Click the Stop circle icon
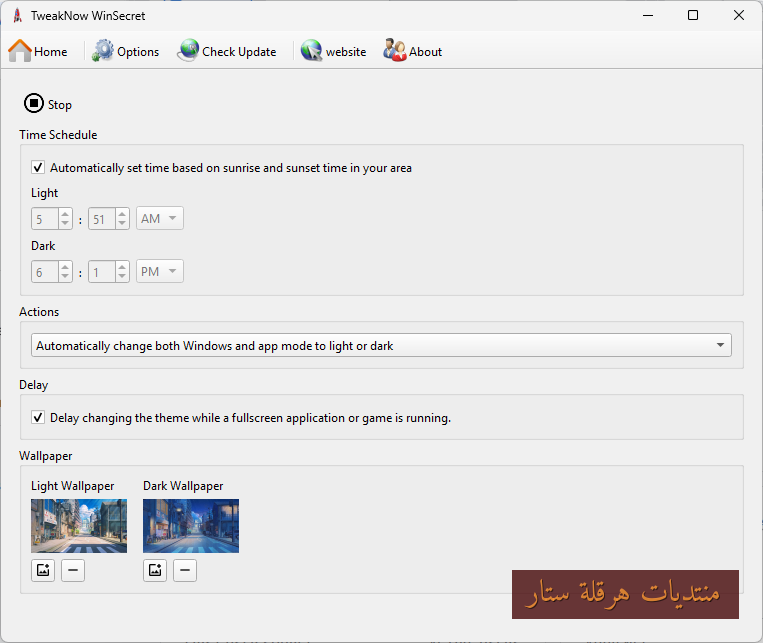The height and width of the screenshot is (643, 763). [34, 103]
